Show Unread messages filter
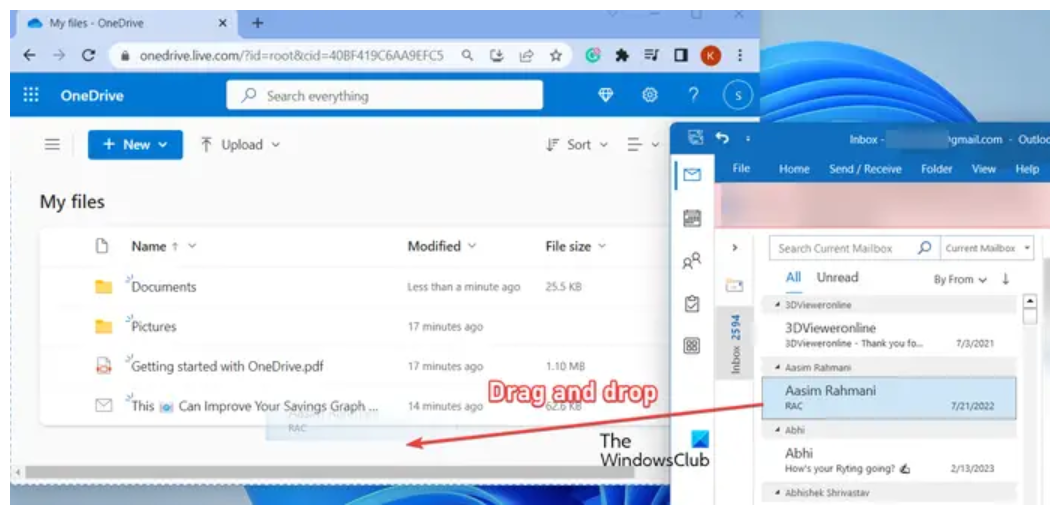 (x=837, y=277)
